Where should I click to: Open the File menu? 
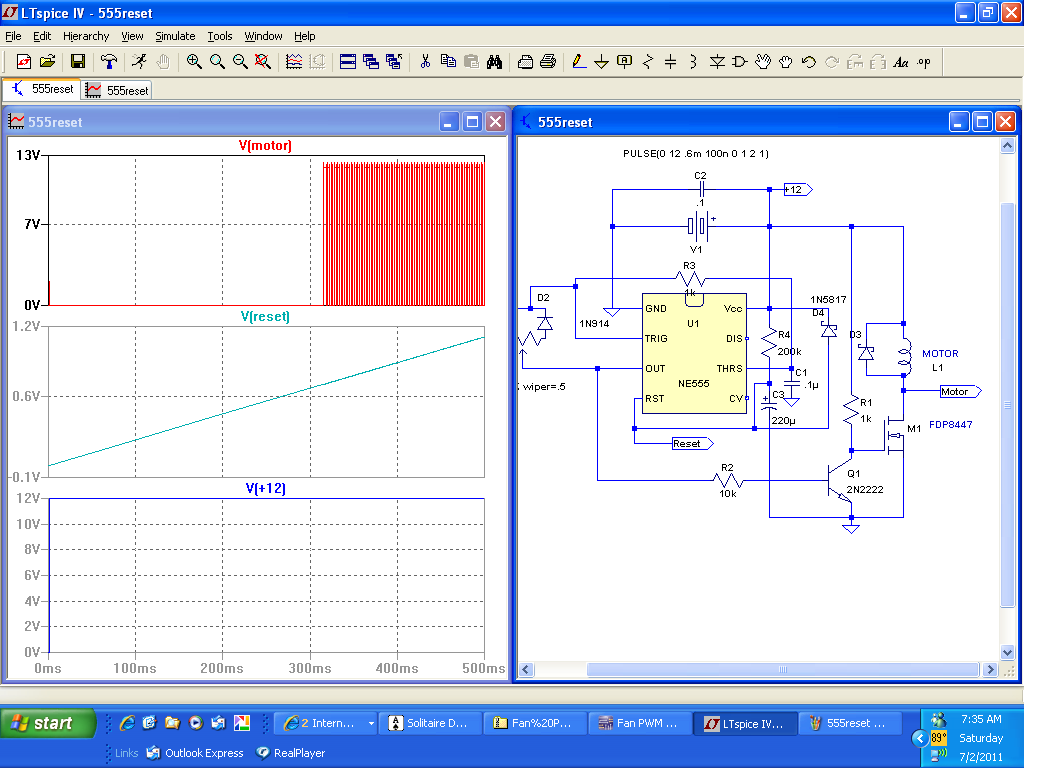tap(13, 36)
